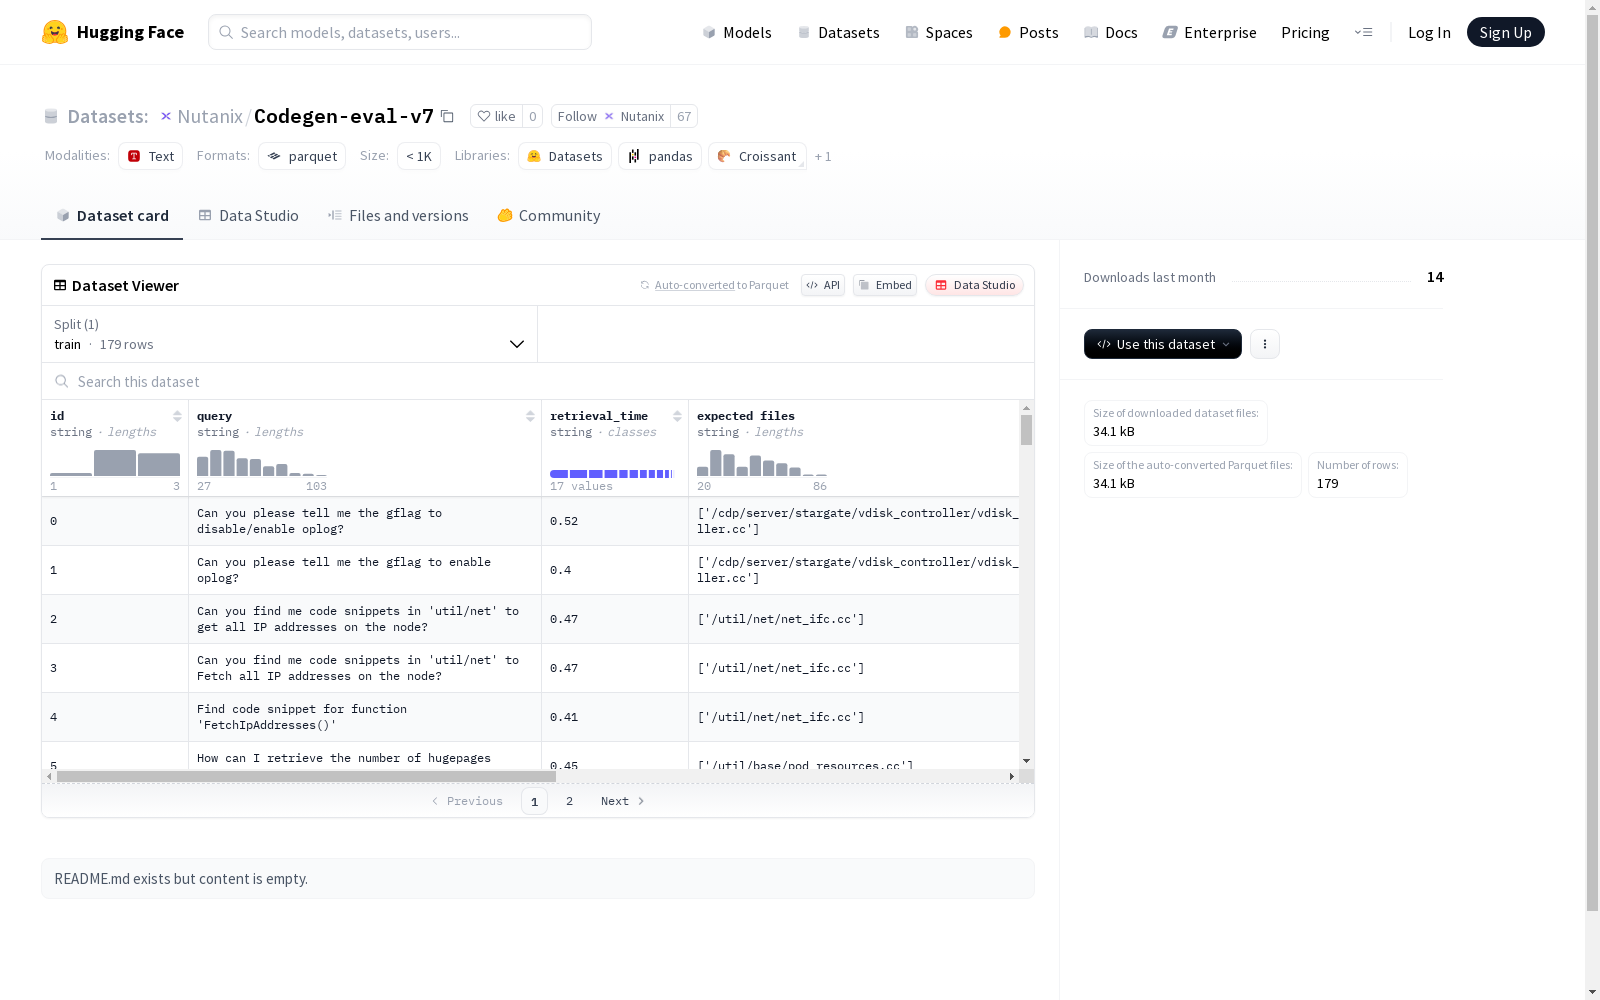
Task: Click the 67 followers count
Action: pos(684,116)
